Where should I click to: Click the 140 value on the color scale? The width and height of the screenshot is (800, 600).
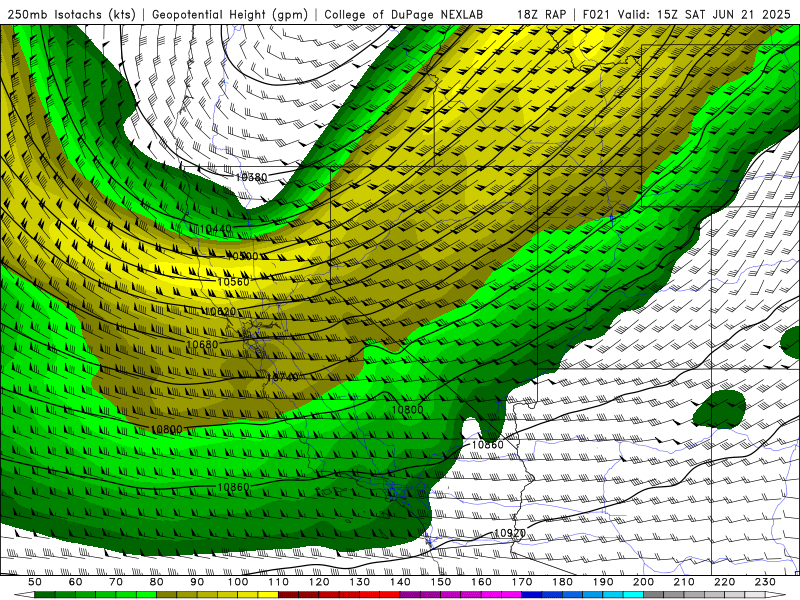click(401, 582)
